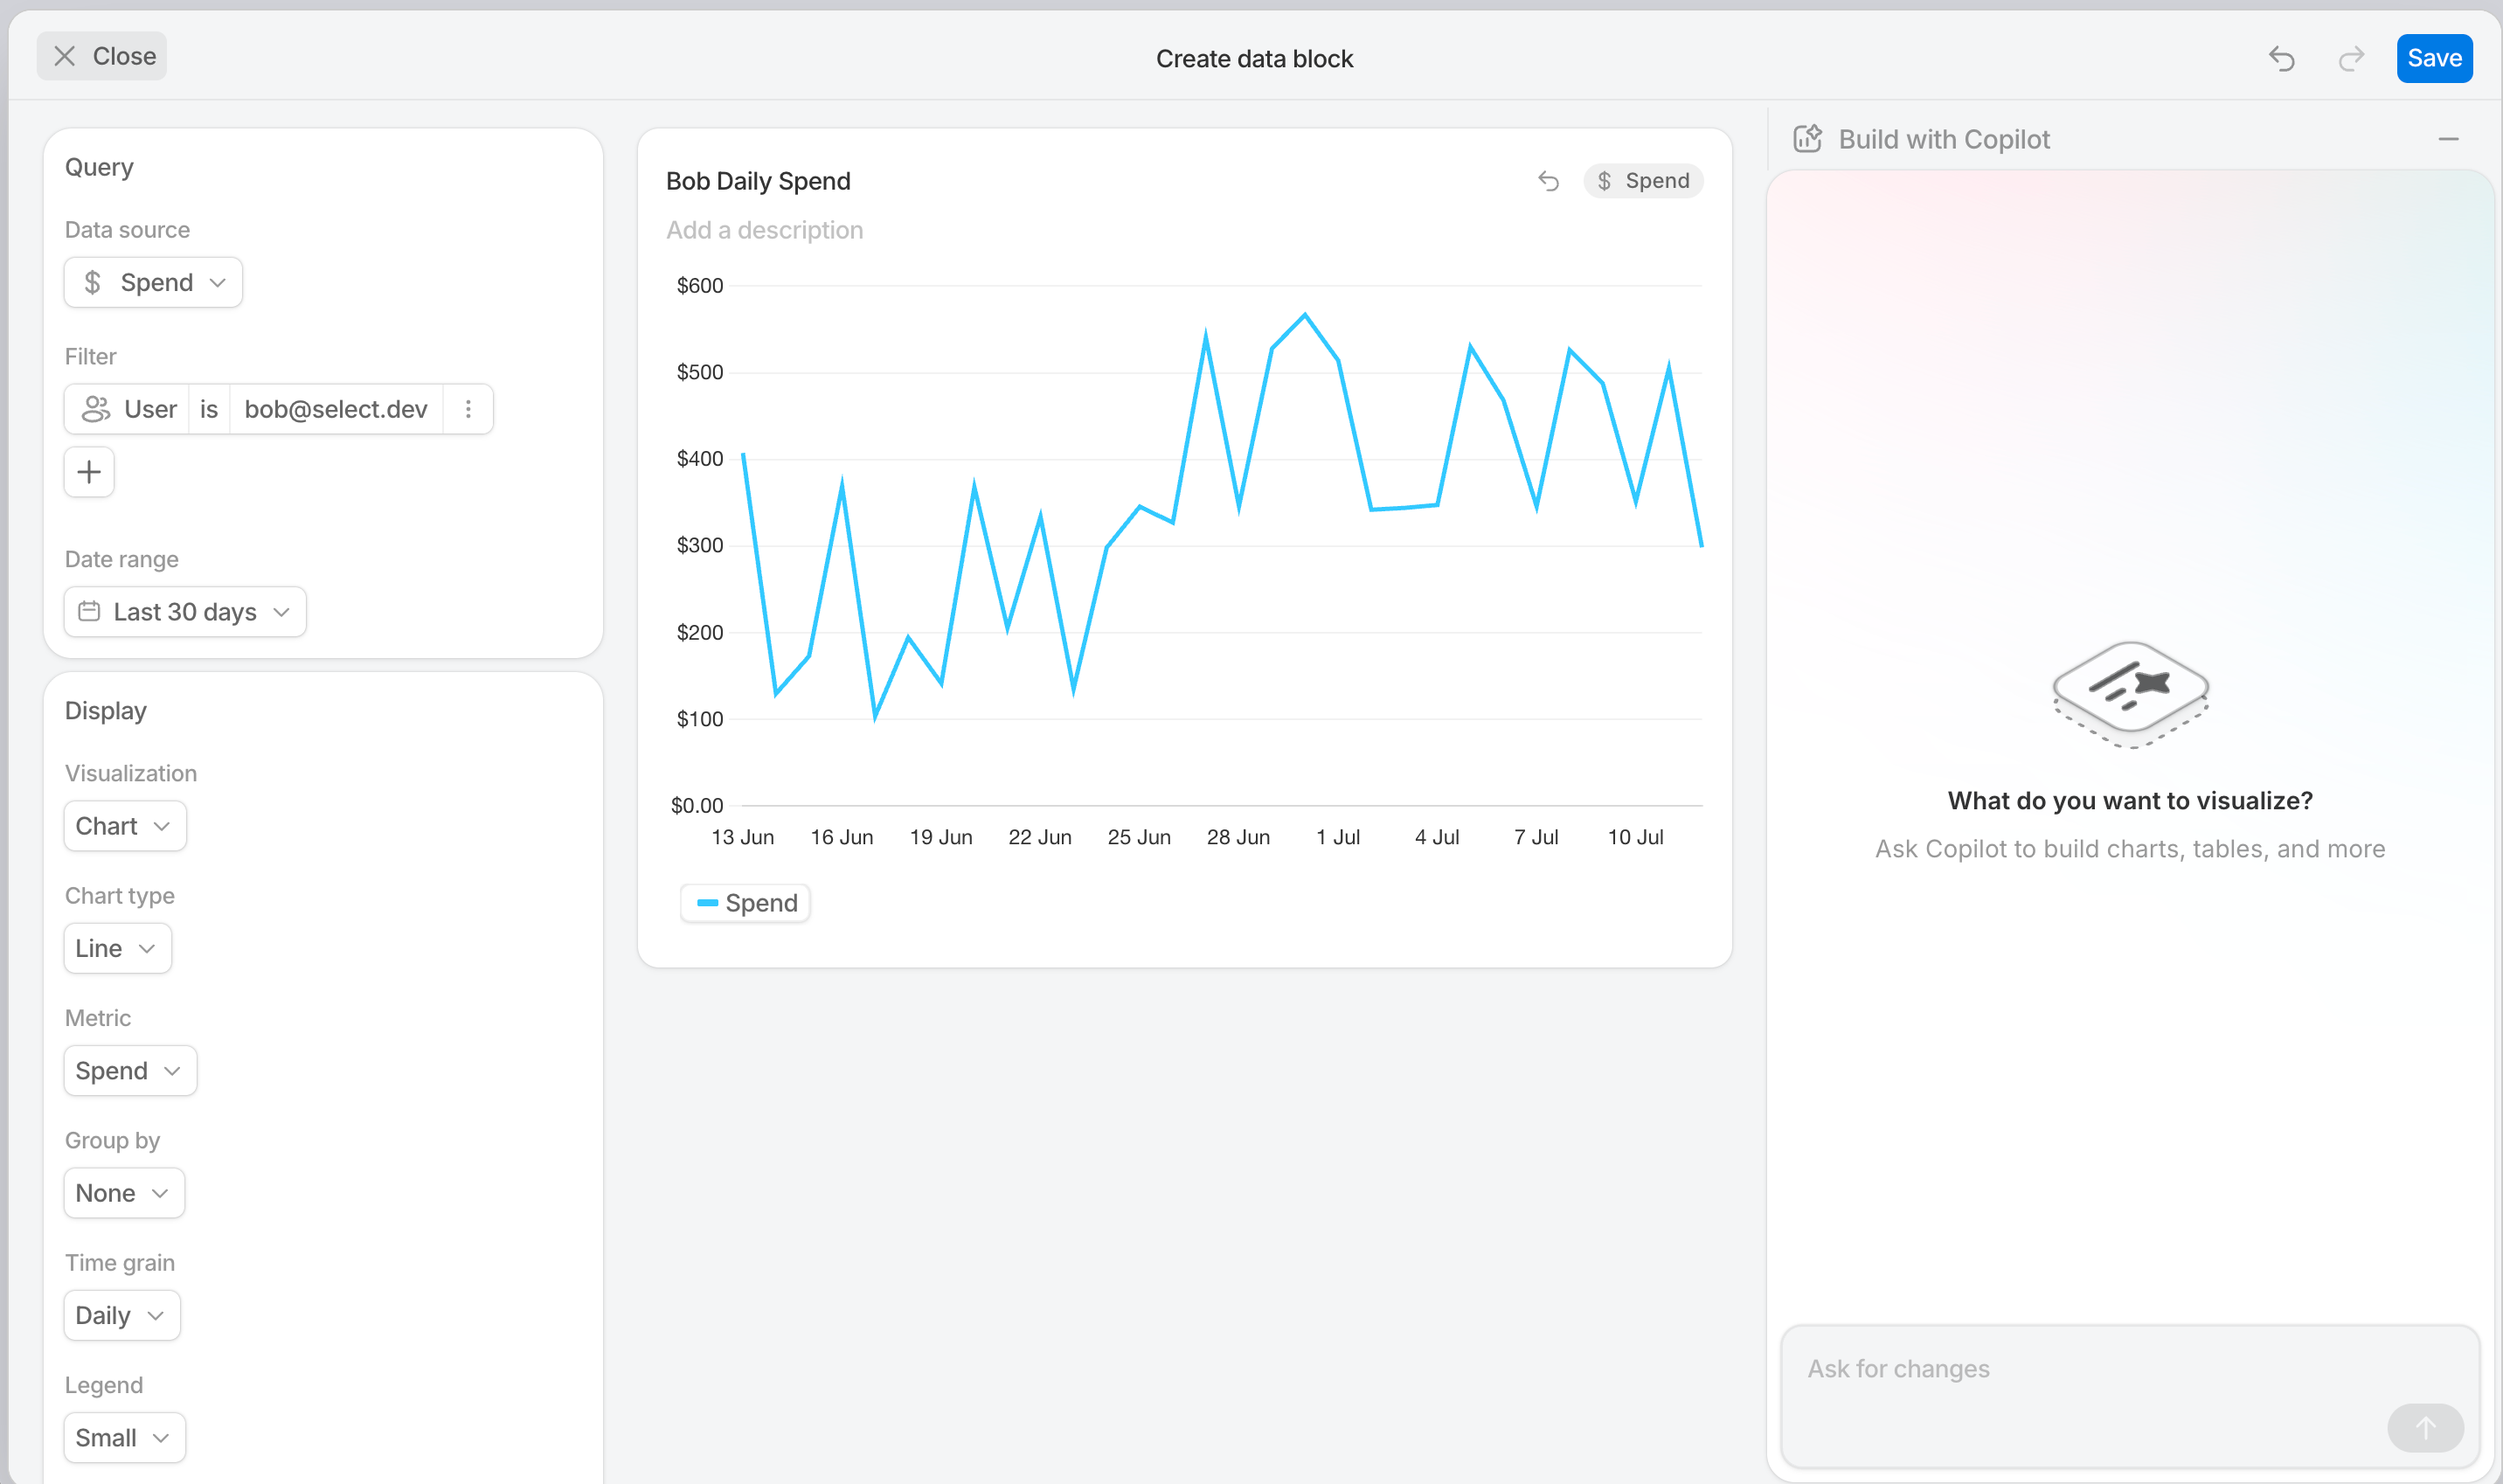Click the '28 Jun' x-axis label
This screenshot has width=2503, height=1484.
(x=1238, y=837)
